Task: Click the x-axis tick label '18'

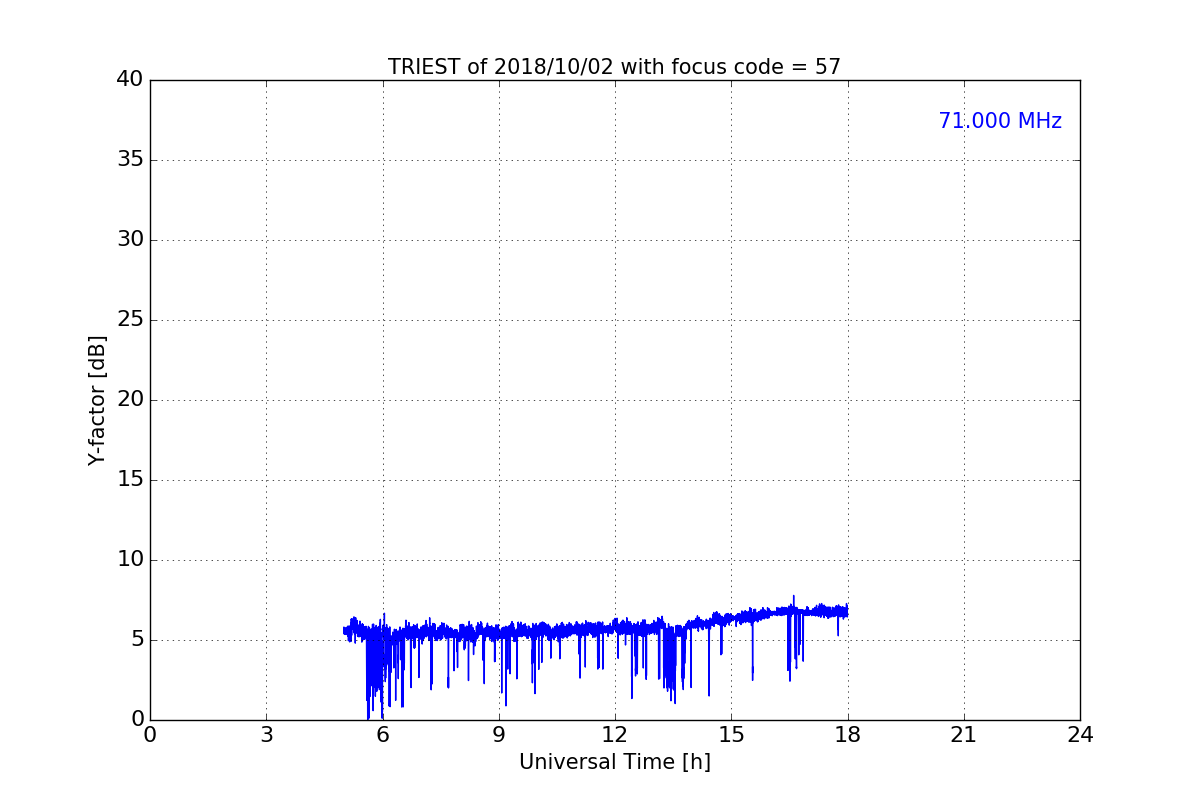Action: (848, 735)
